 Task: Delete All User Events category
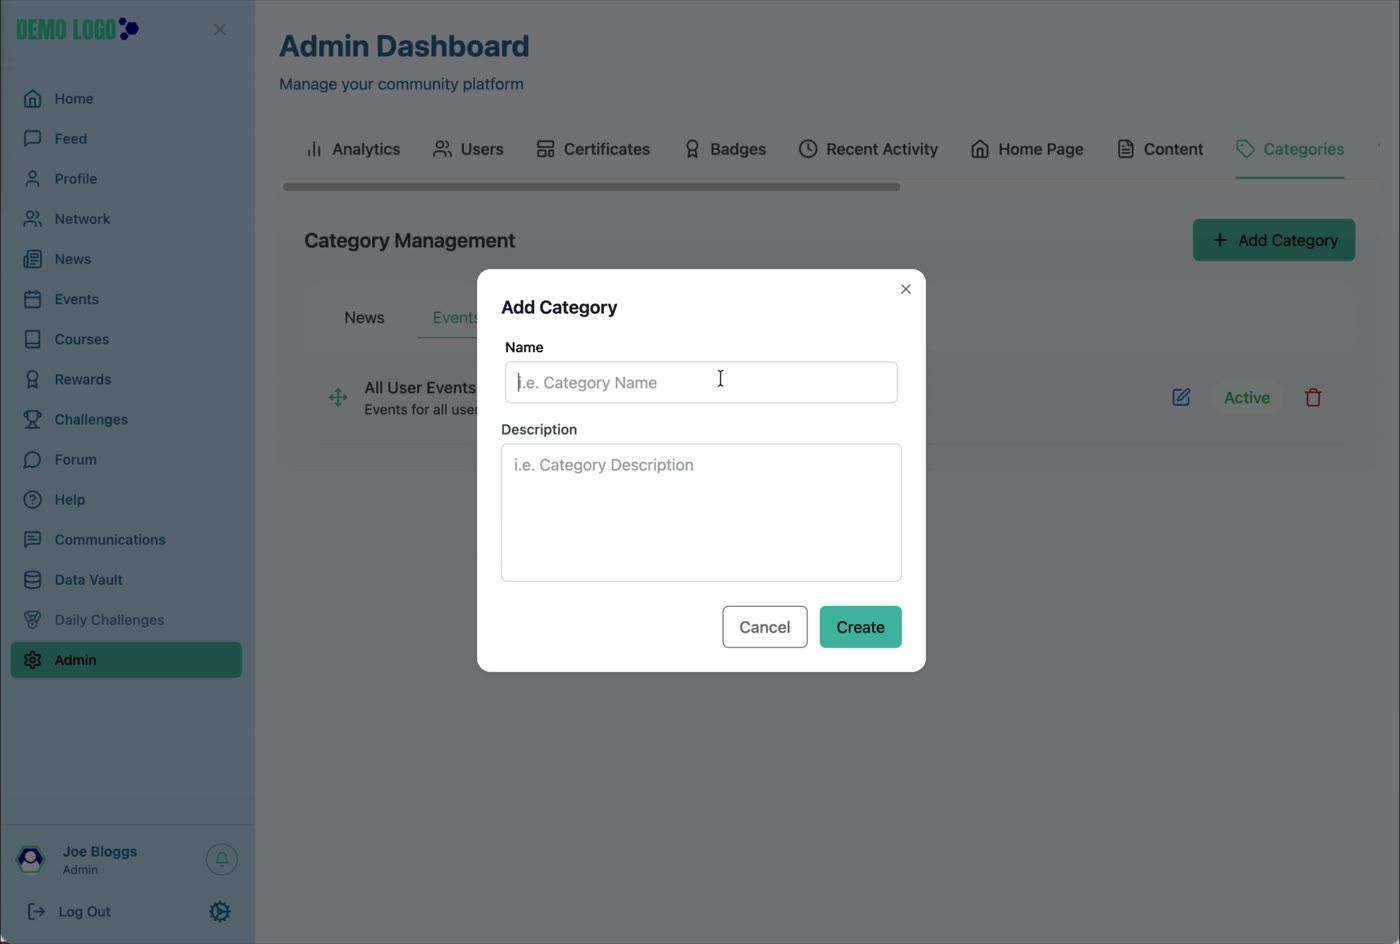click(1313, 398)
